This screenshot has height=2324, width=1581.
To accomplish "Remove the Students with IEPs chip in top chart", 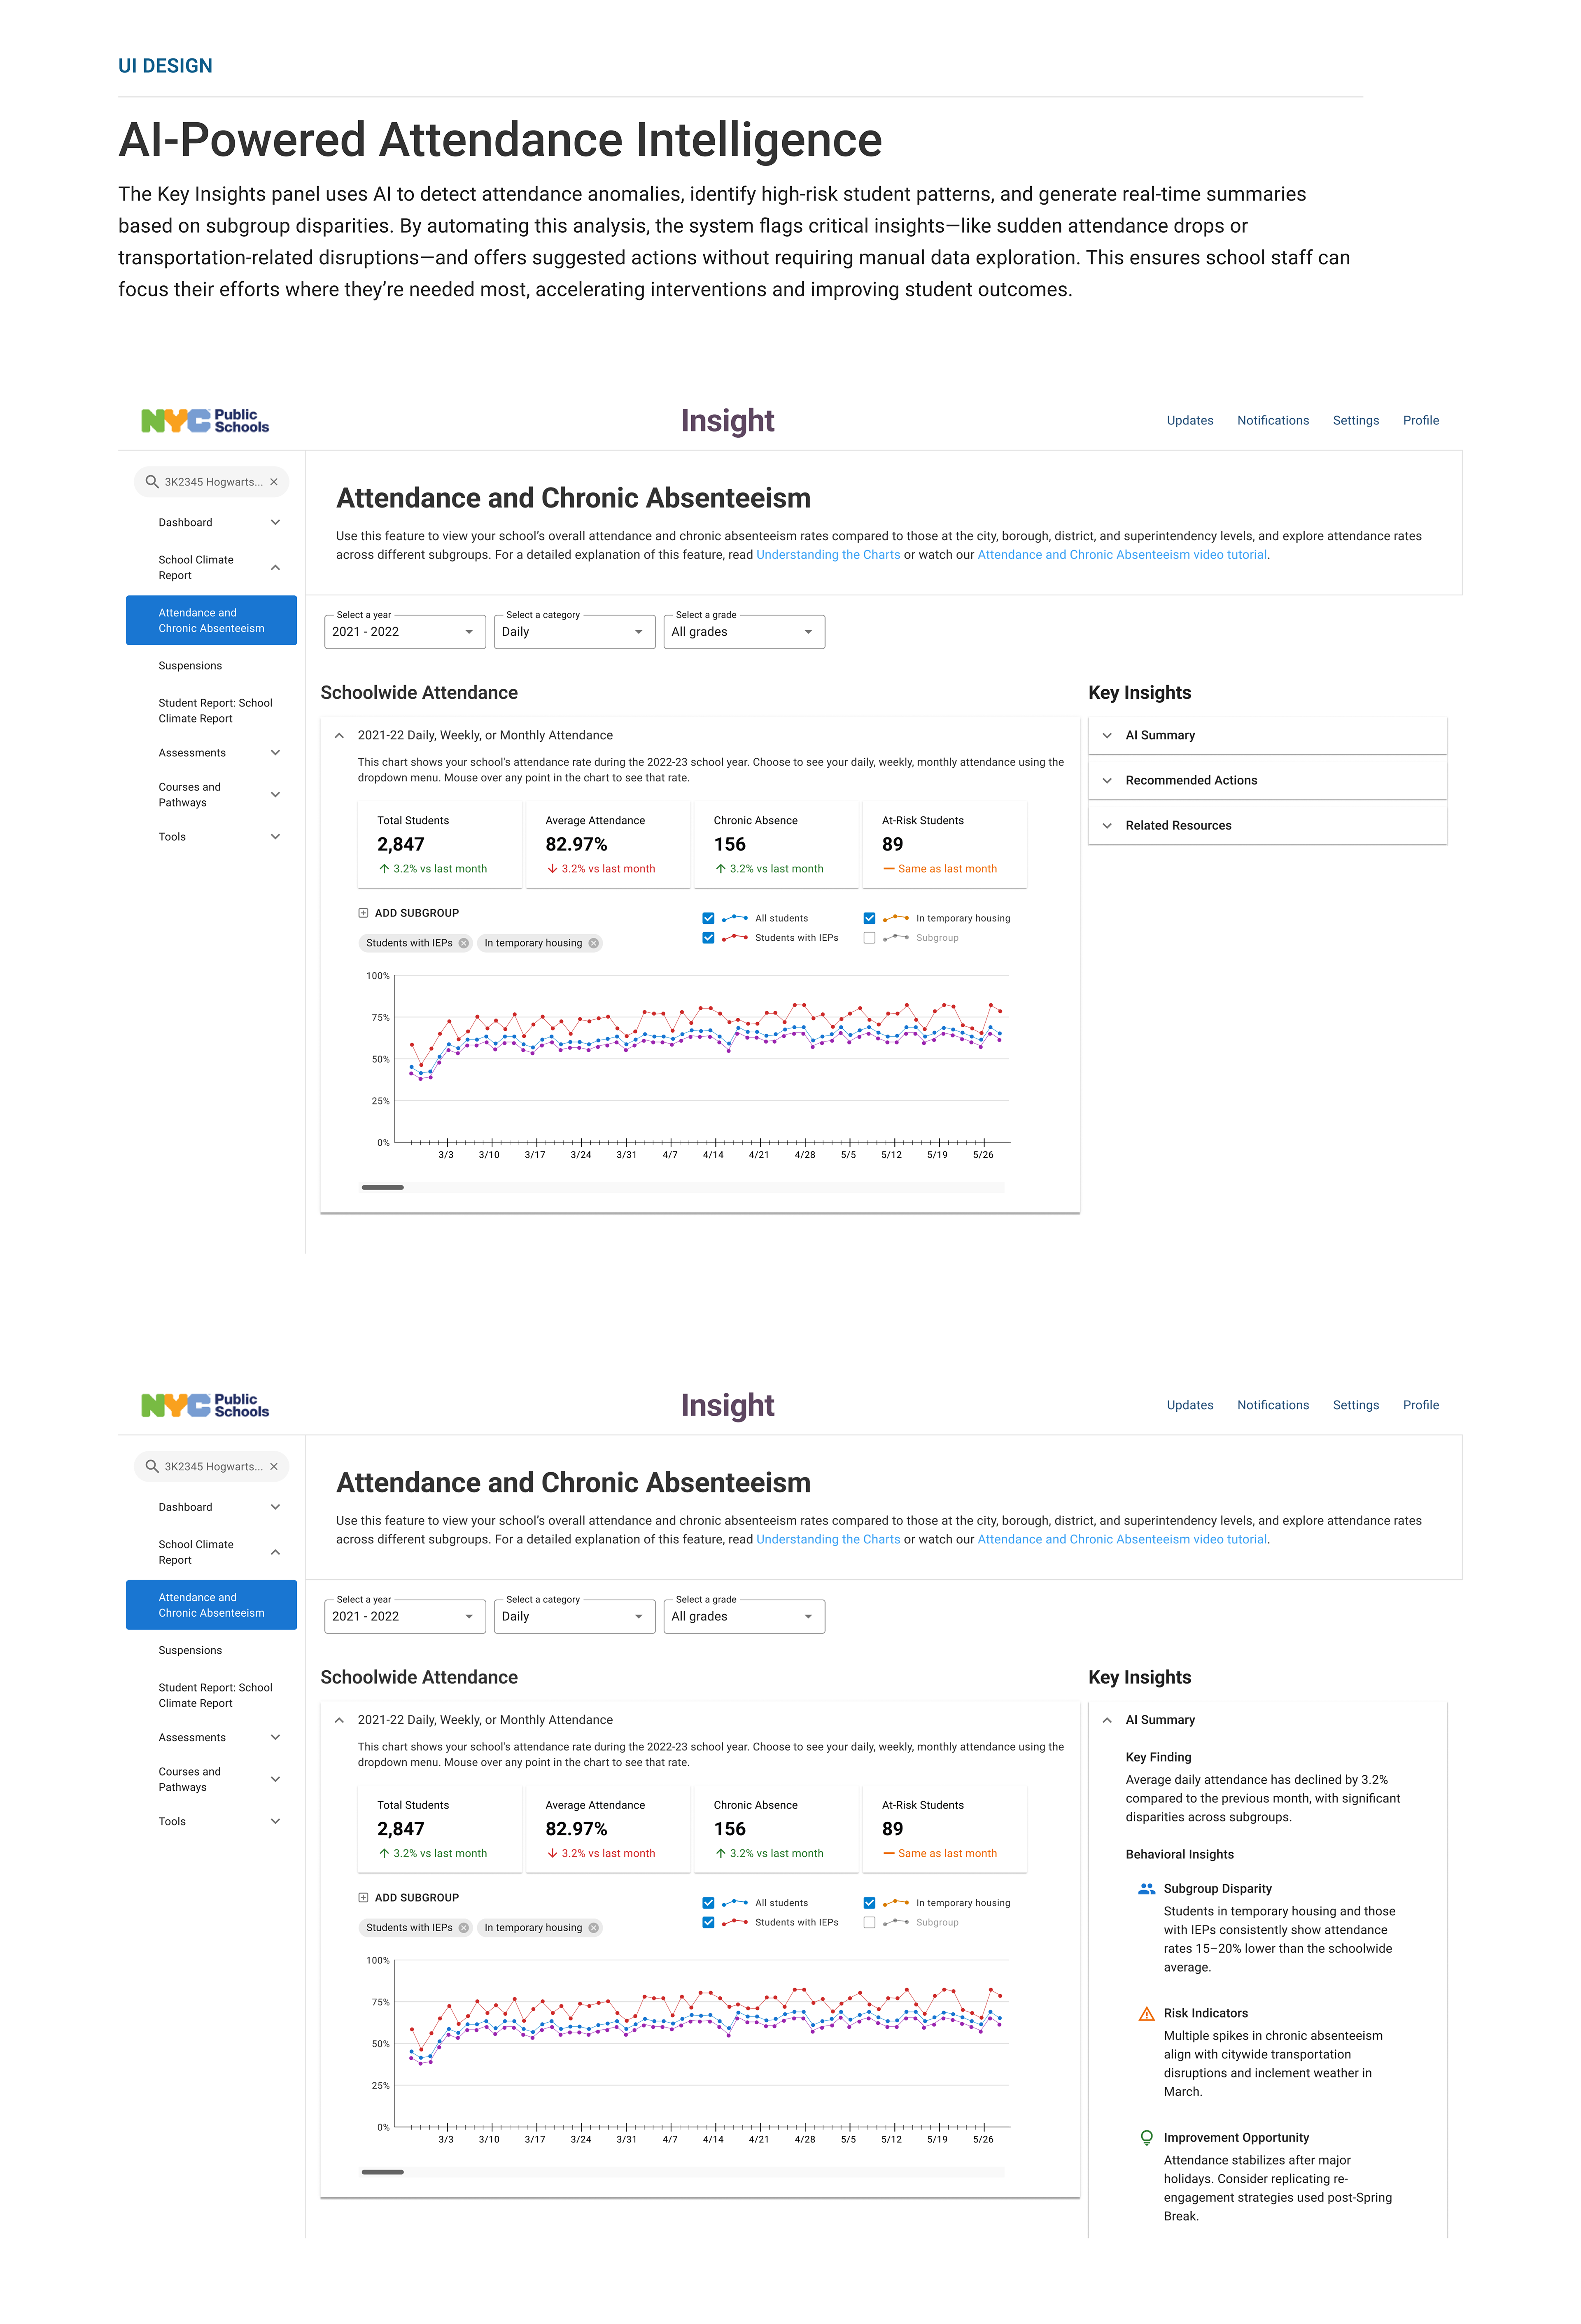I will [464, 943].
